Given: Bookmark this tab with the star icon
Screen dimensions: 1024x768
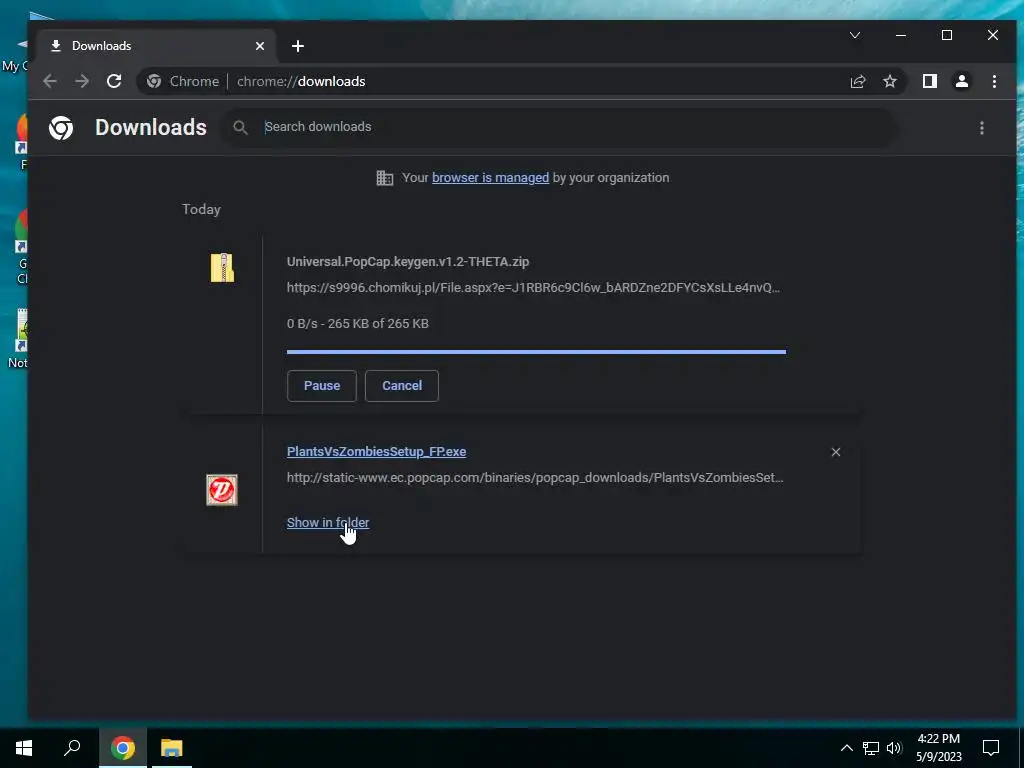Looking at the screenshot, I should coord(890,82).
